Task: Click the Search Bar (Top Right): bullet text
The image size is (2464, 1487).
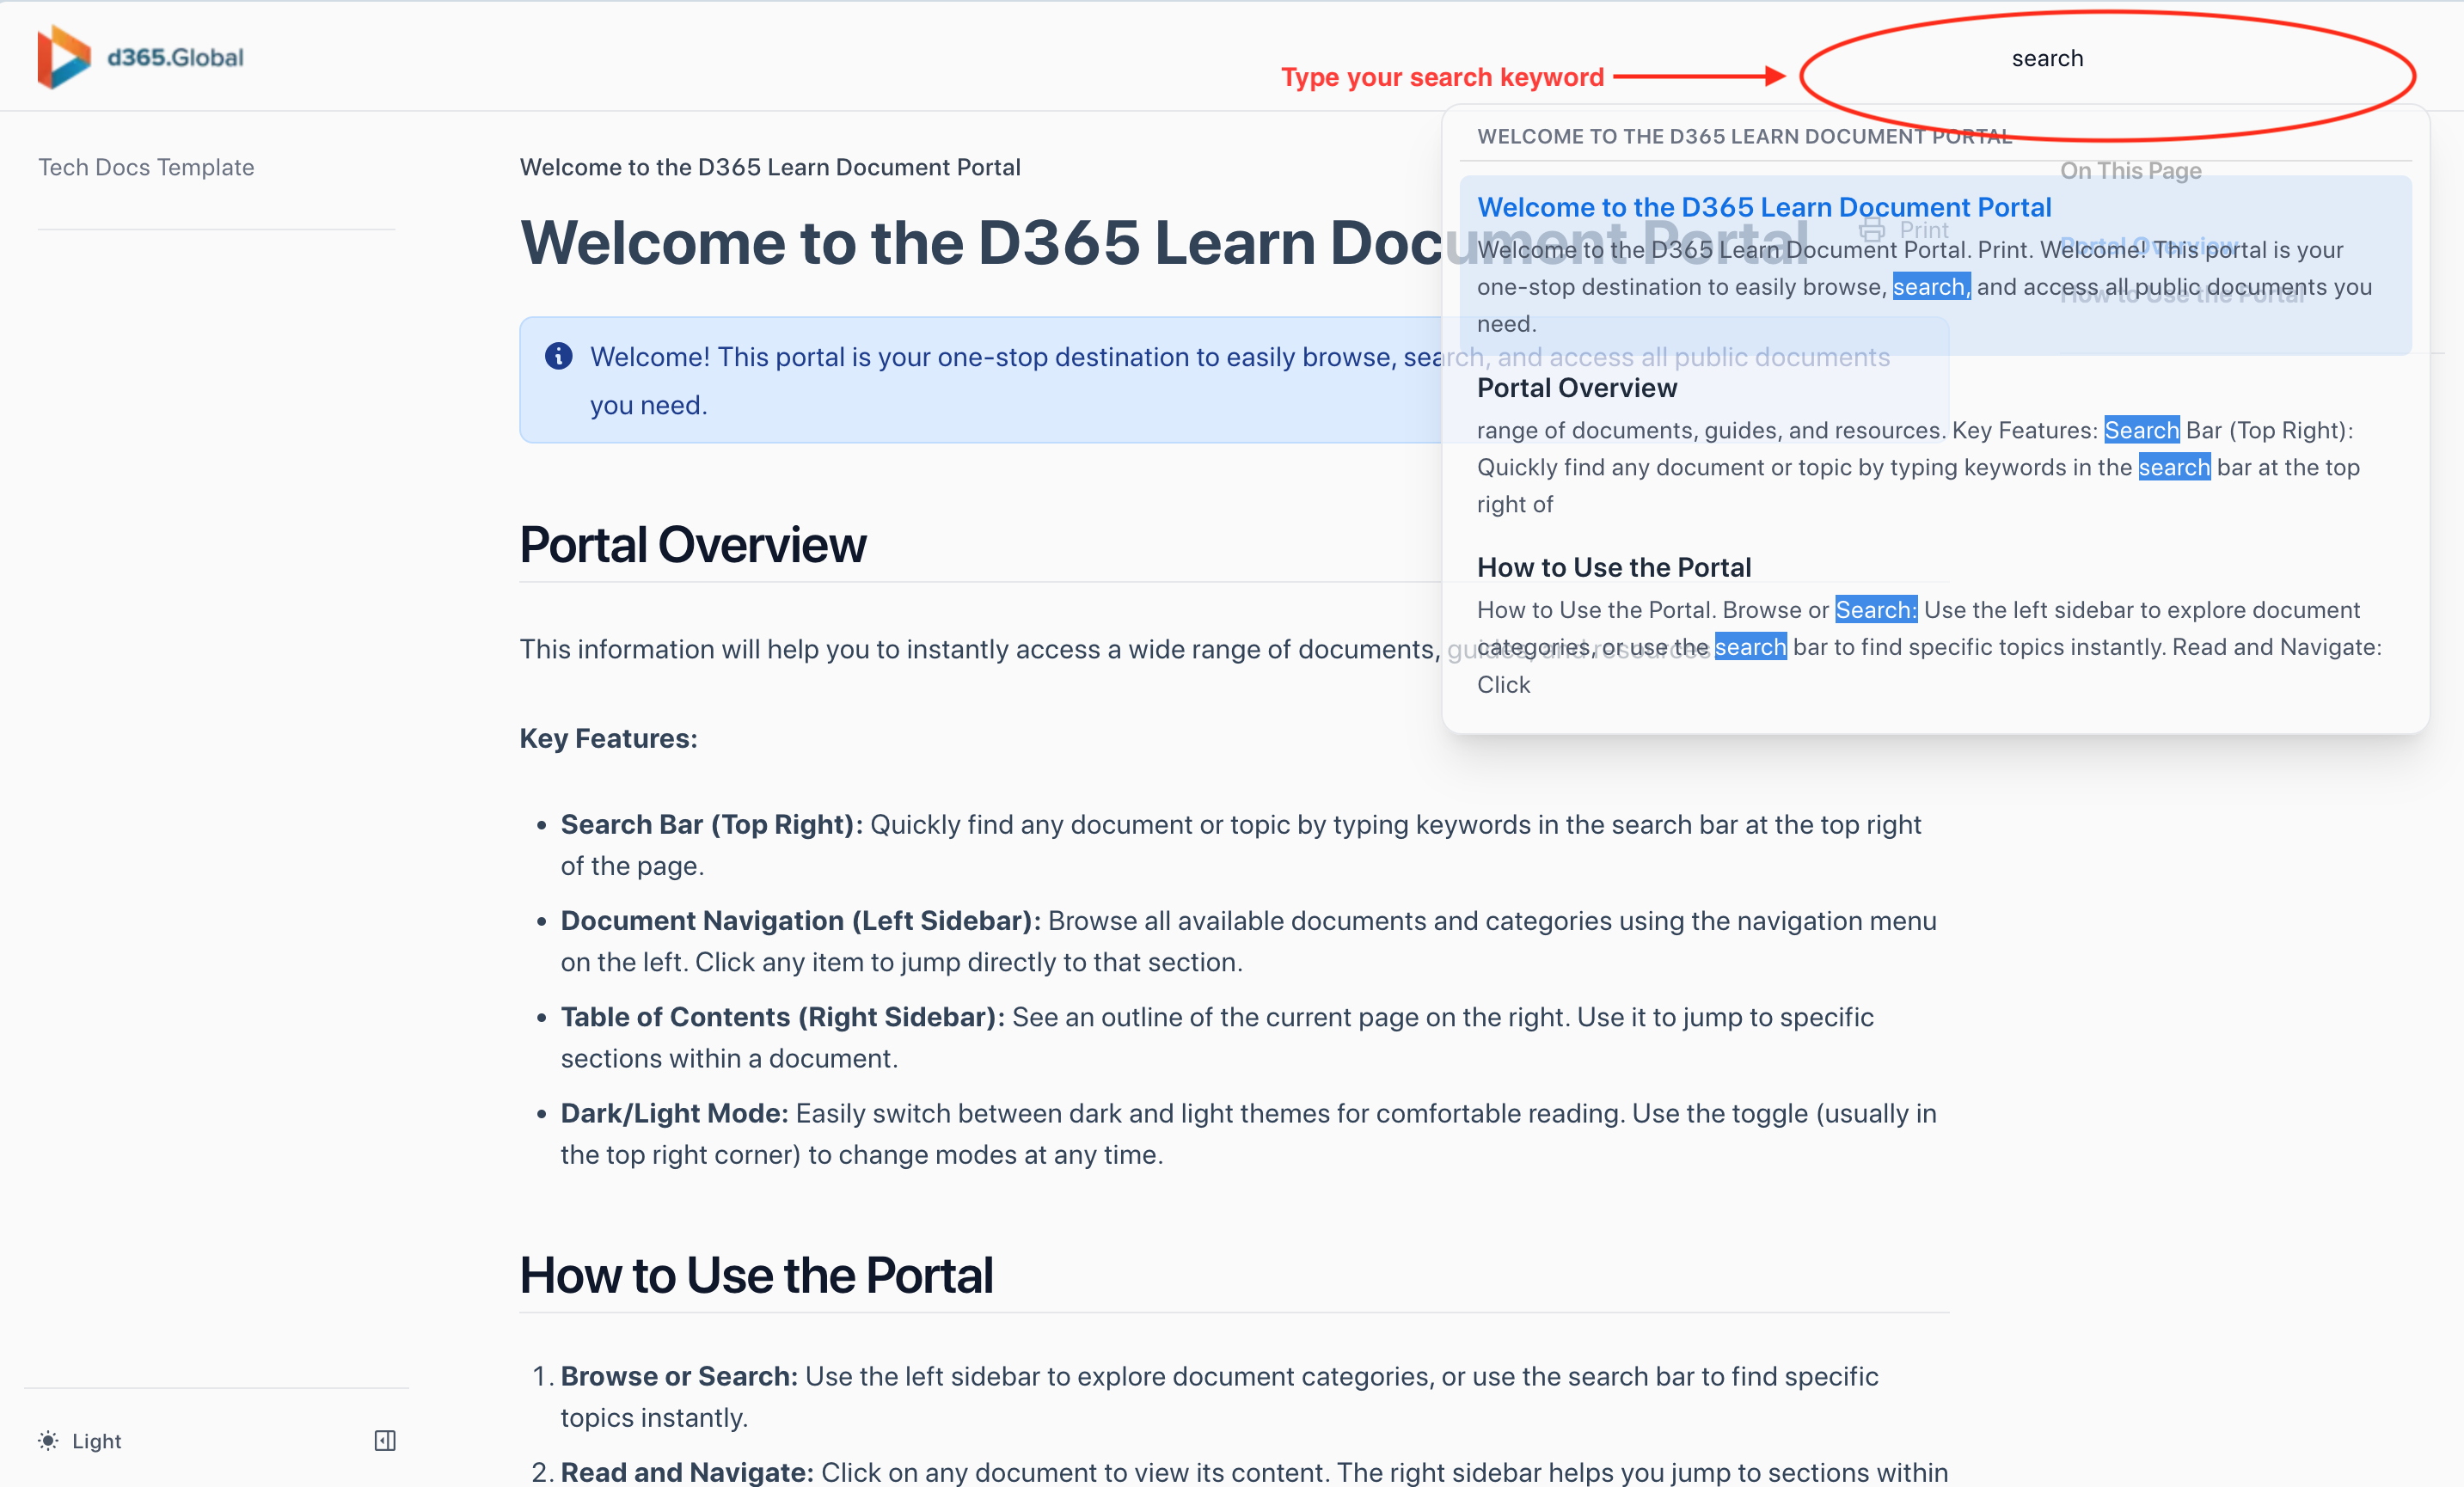Action: click(x=711, y=824)
